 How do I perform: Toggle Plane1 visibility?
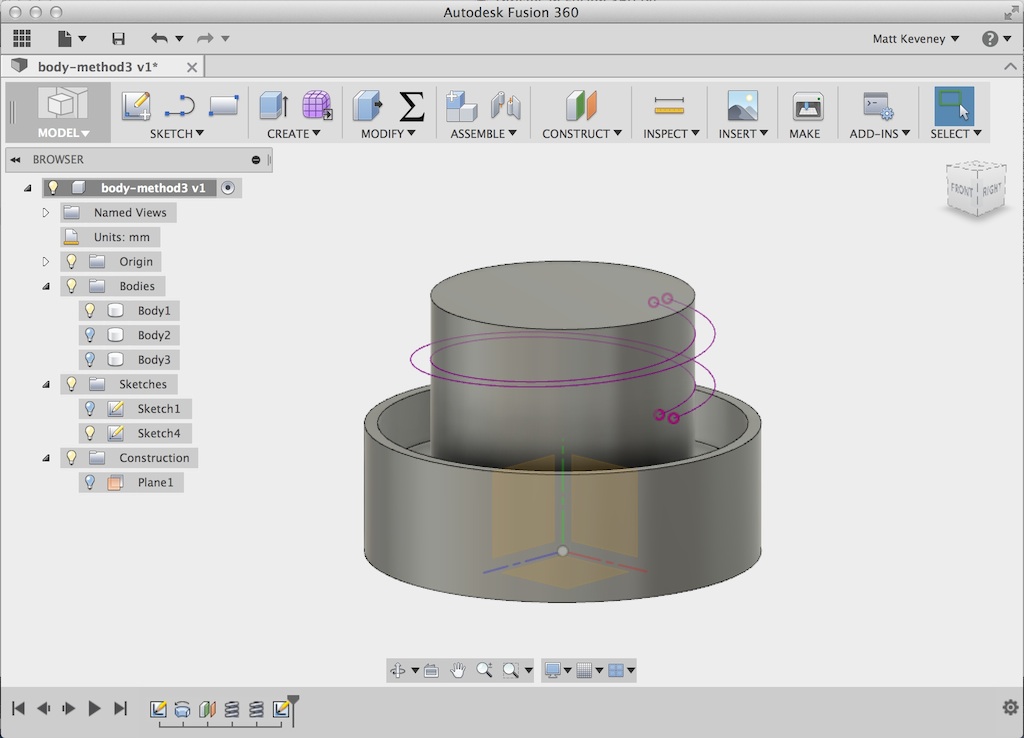click(x=90, y=482)
